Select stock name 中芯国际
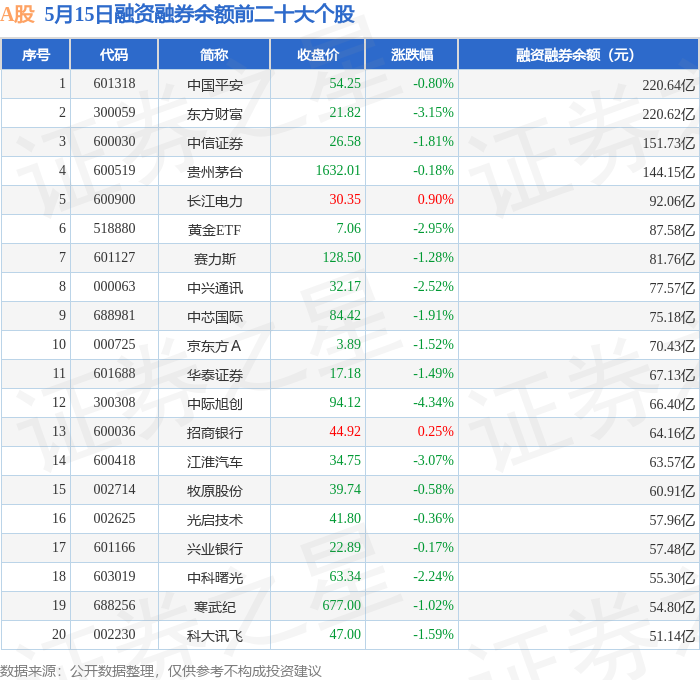The width and height of the screenshot is (700, 680). 215,317
